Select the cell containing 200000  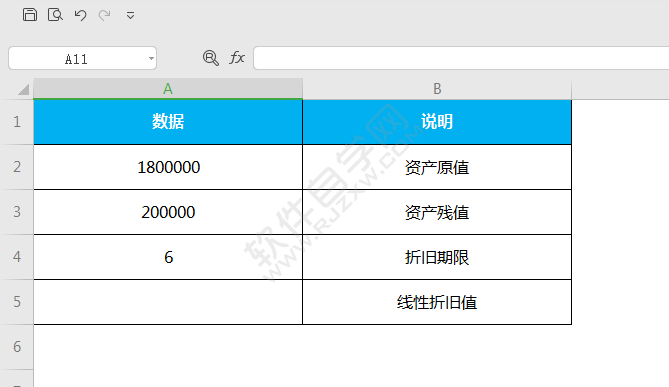click(168, 212)
